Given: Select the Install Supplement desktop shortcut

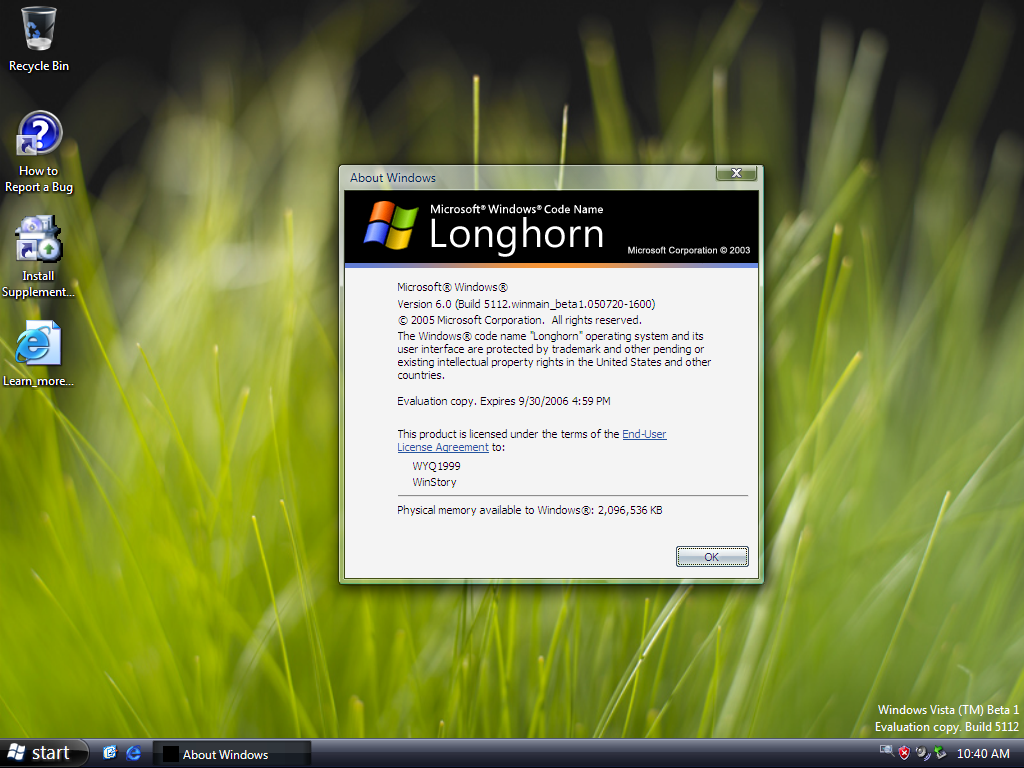Looking at the screenshot, I should 39,257.
